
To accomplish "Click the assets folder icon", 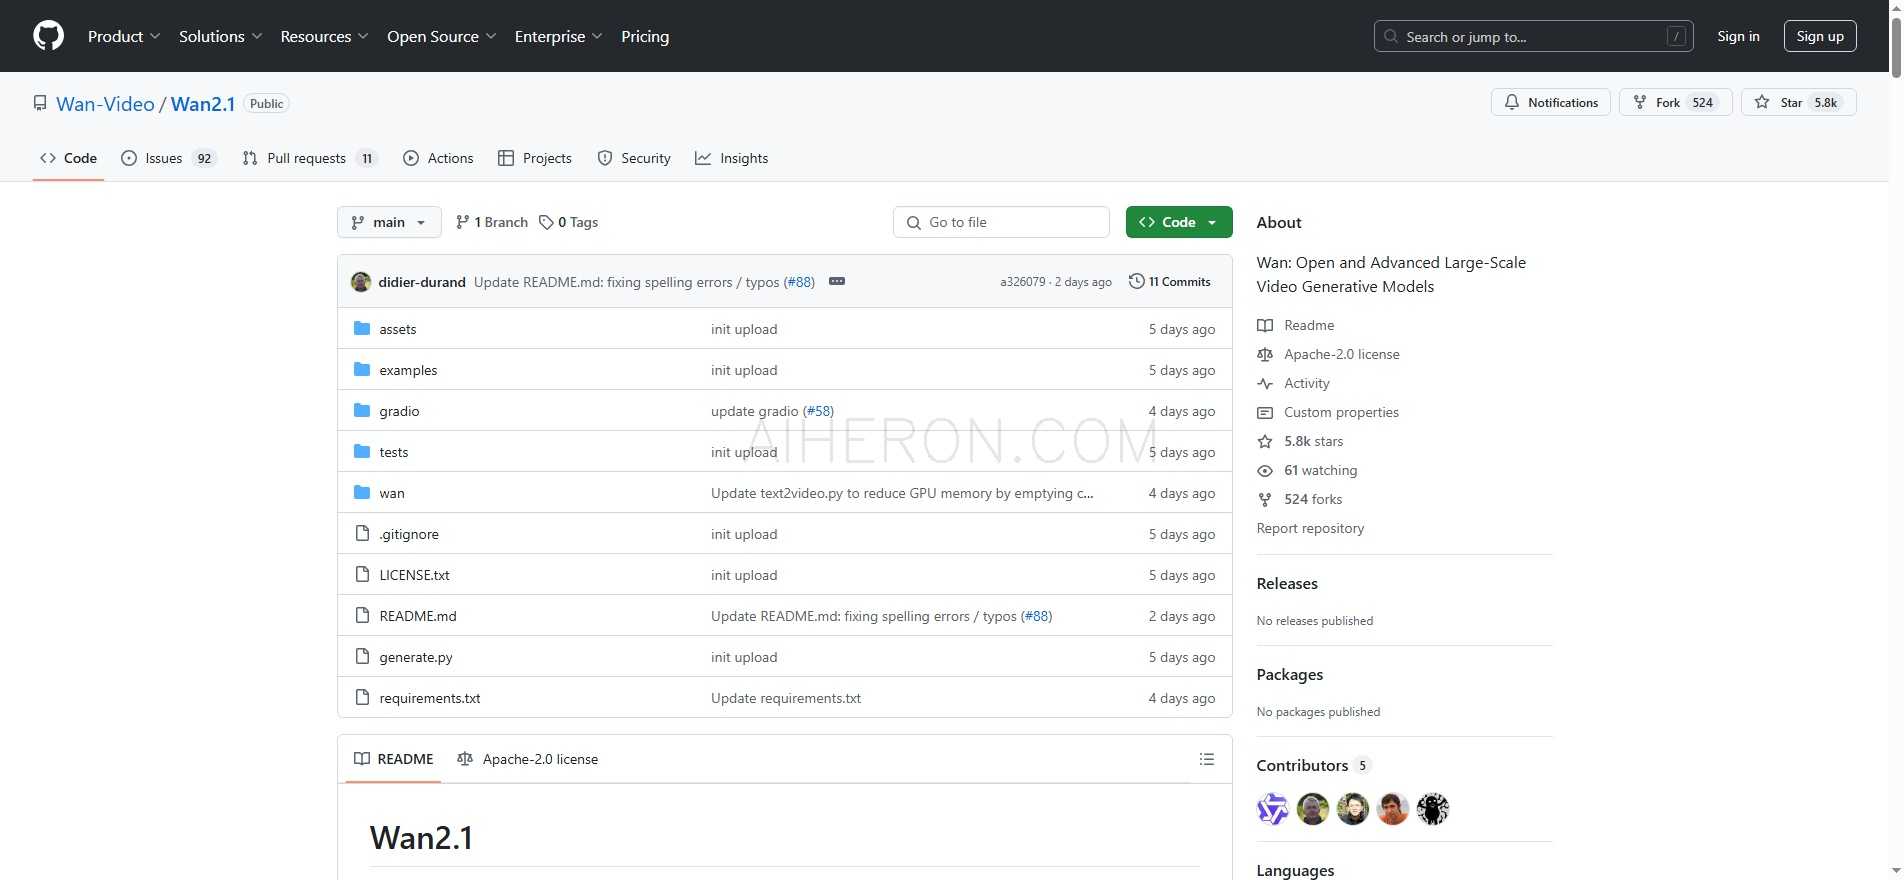I will tap(362, 328).
